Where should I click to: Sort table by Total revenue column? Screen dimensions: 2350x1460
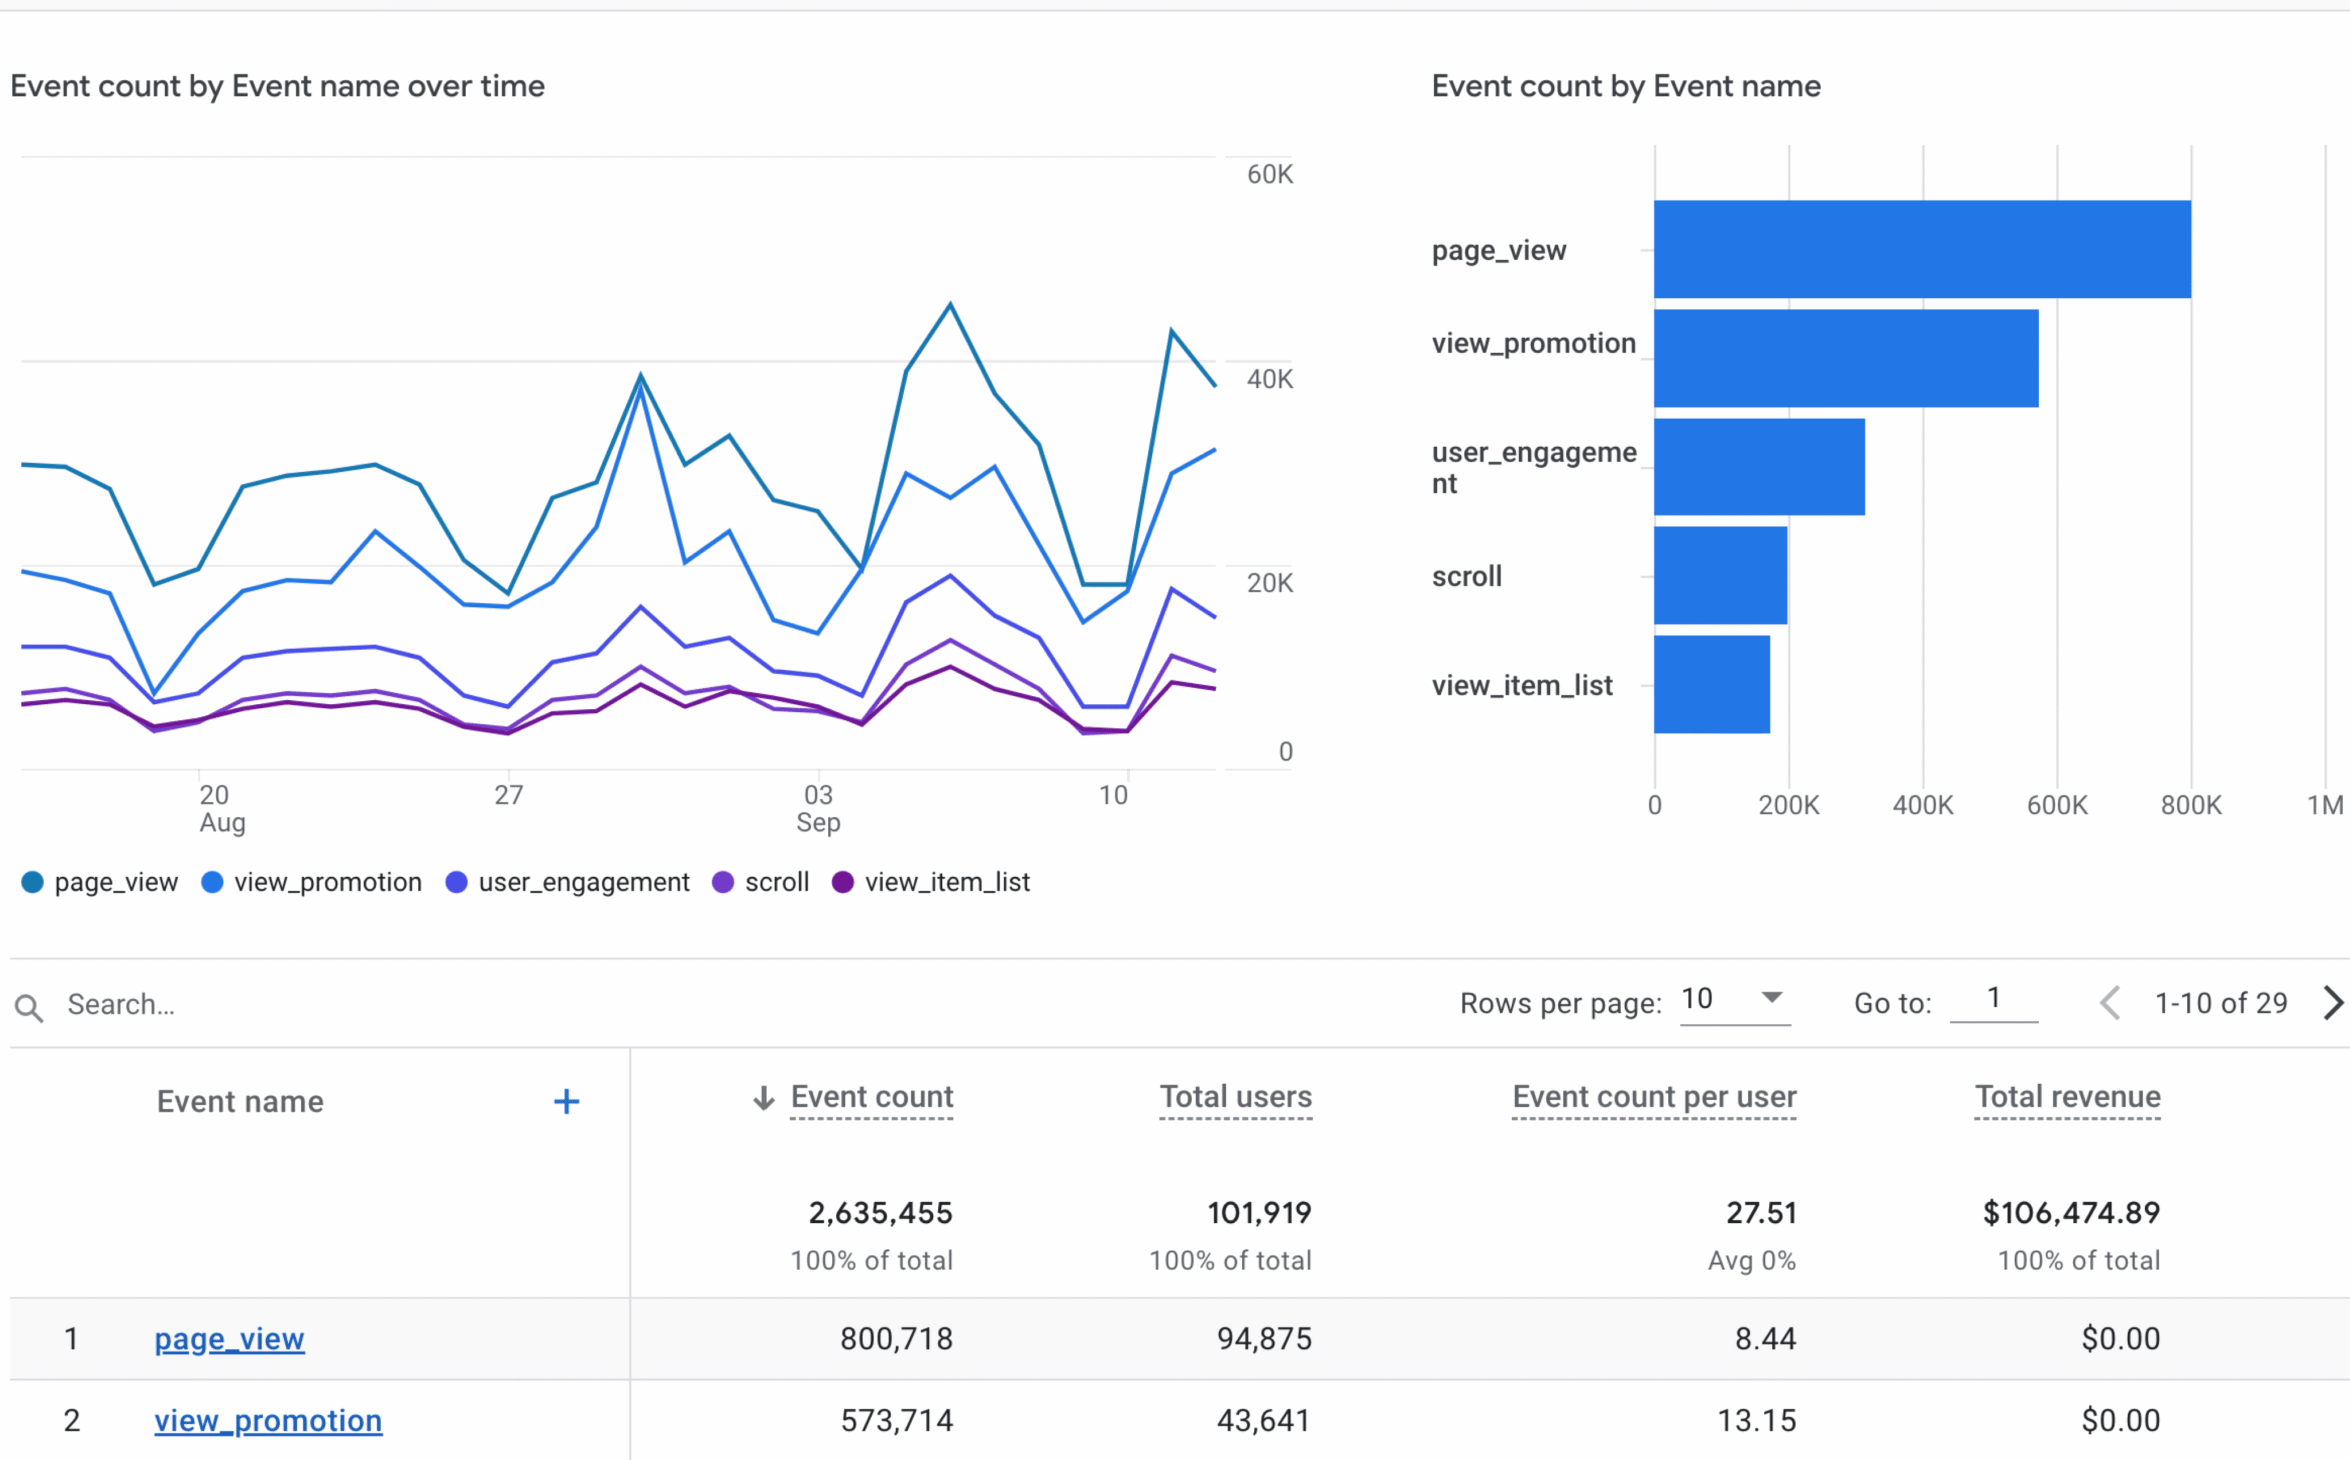2067,1097
